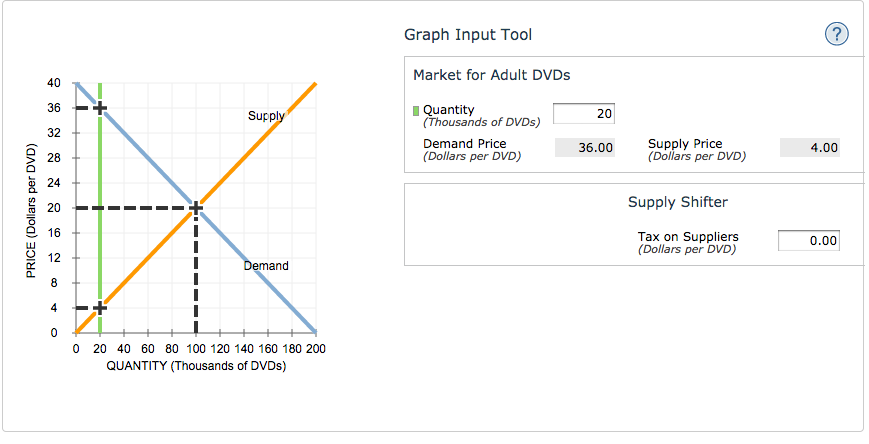Click the 100 tick on quantity axis

tap(196, 349)
